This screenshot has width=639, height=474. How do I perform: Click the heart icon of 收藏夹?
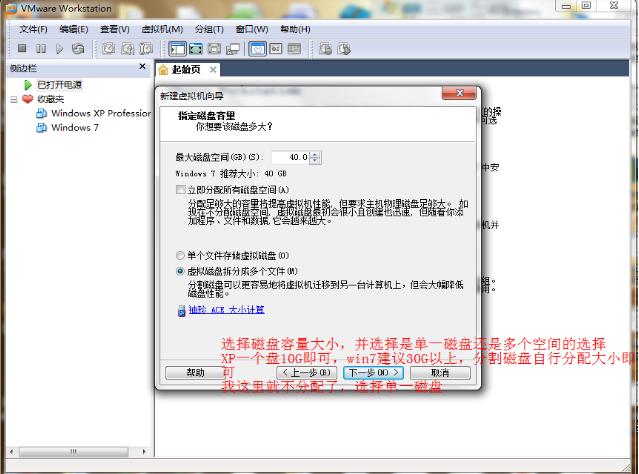[x=28, y=99]
